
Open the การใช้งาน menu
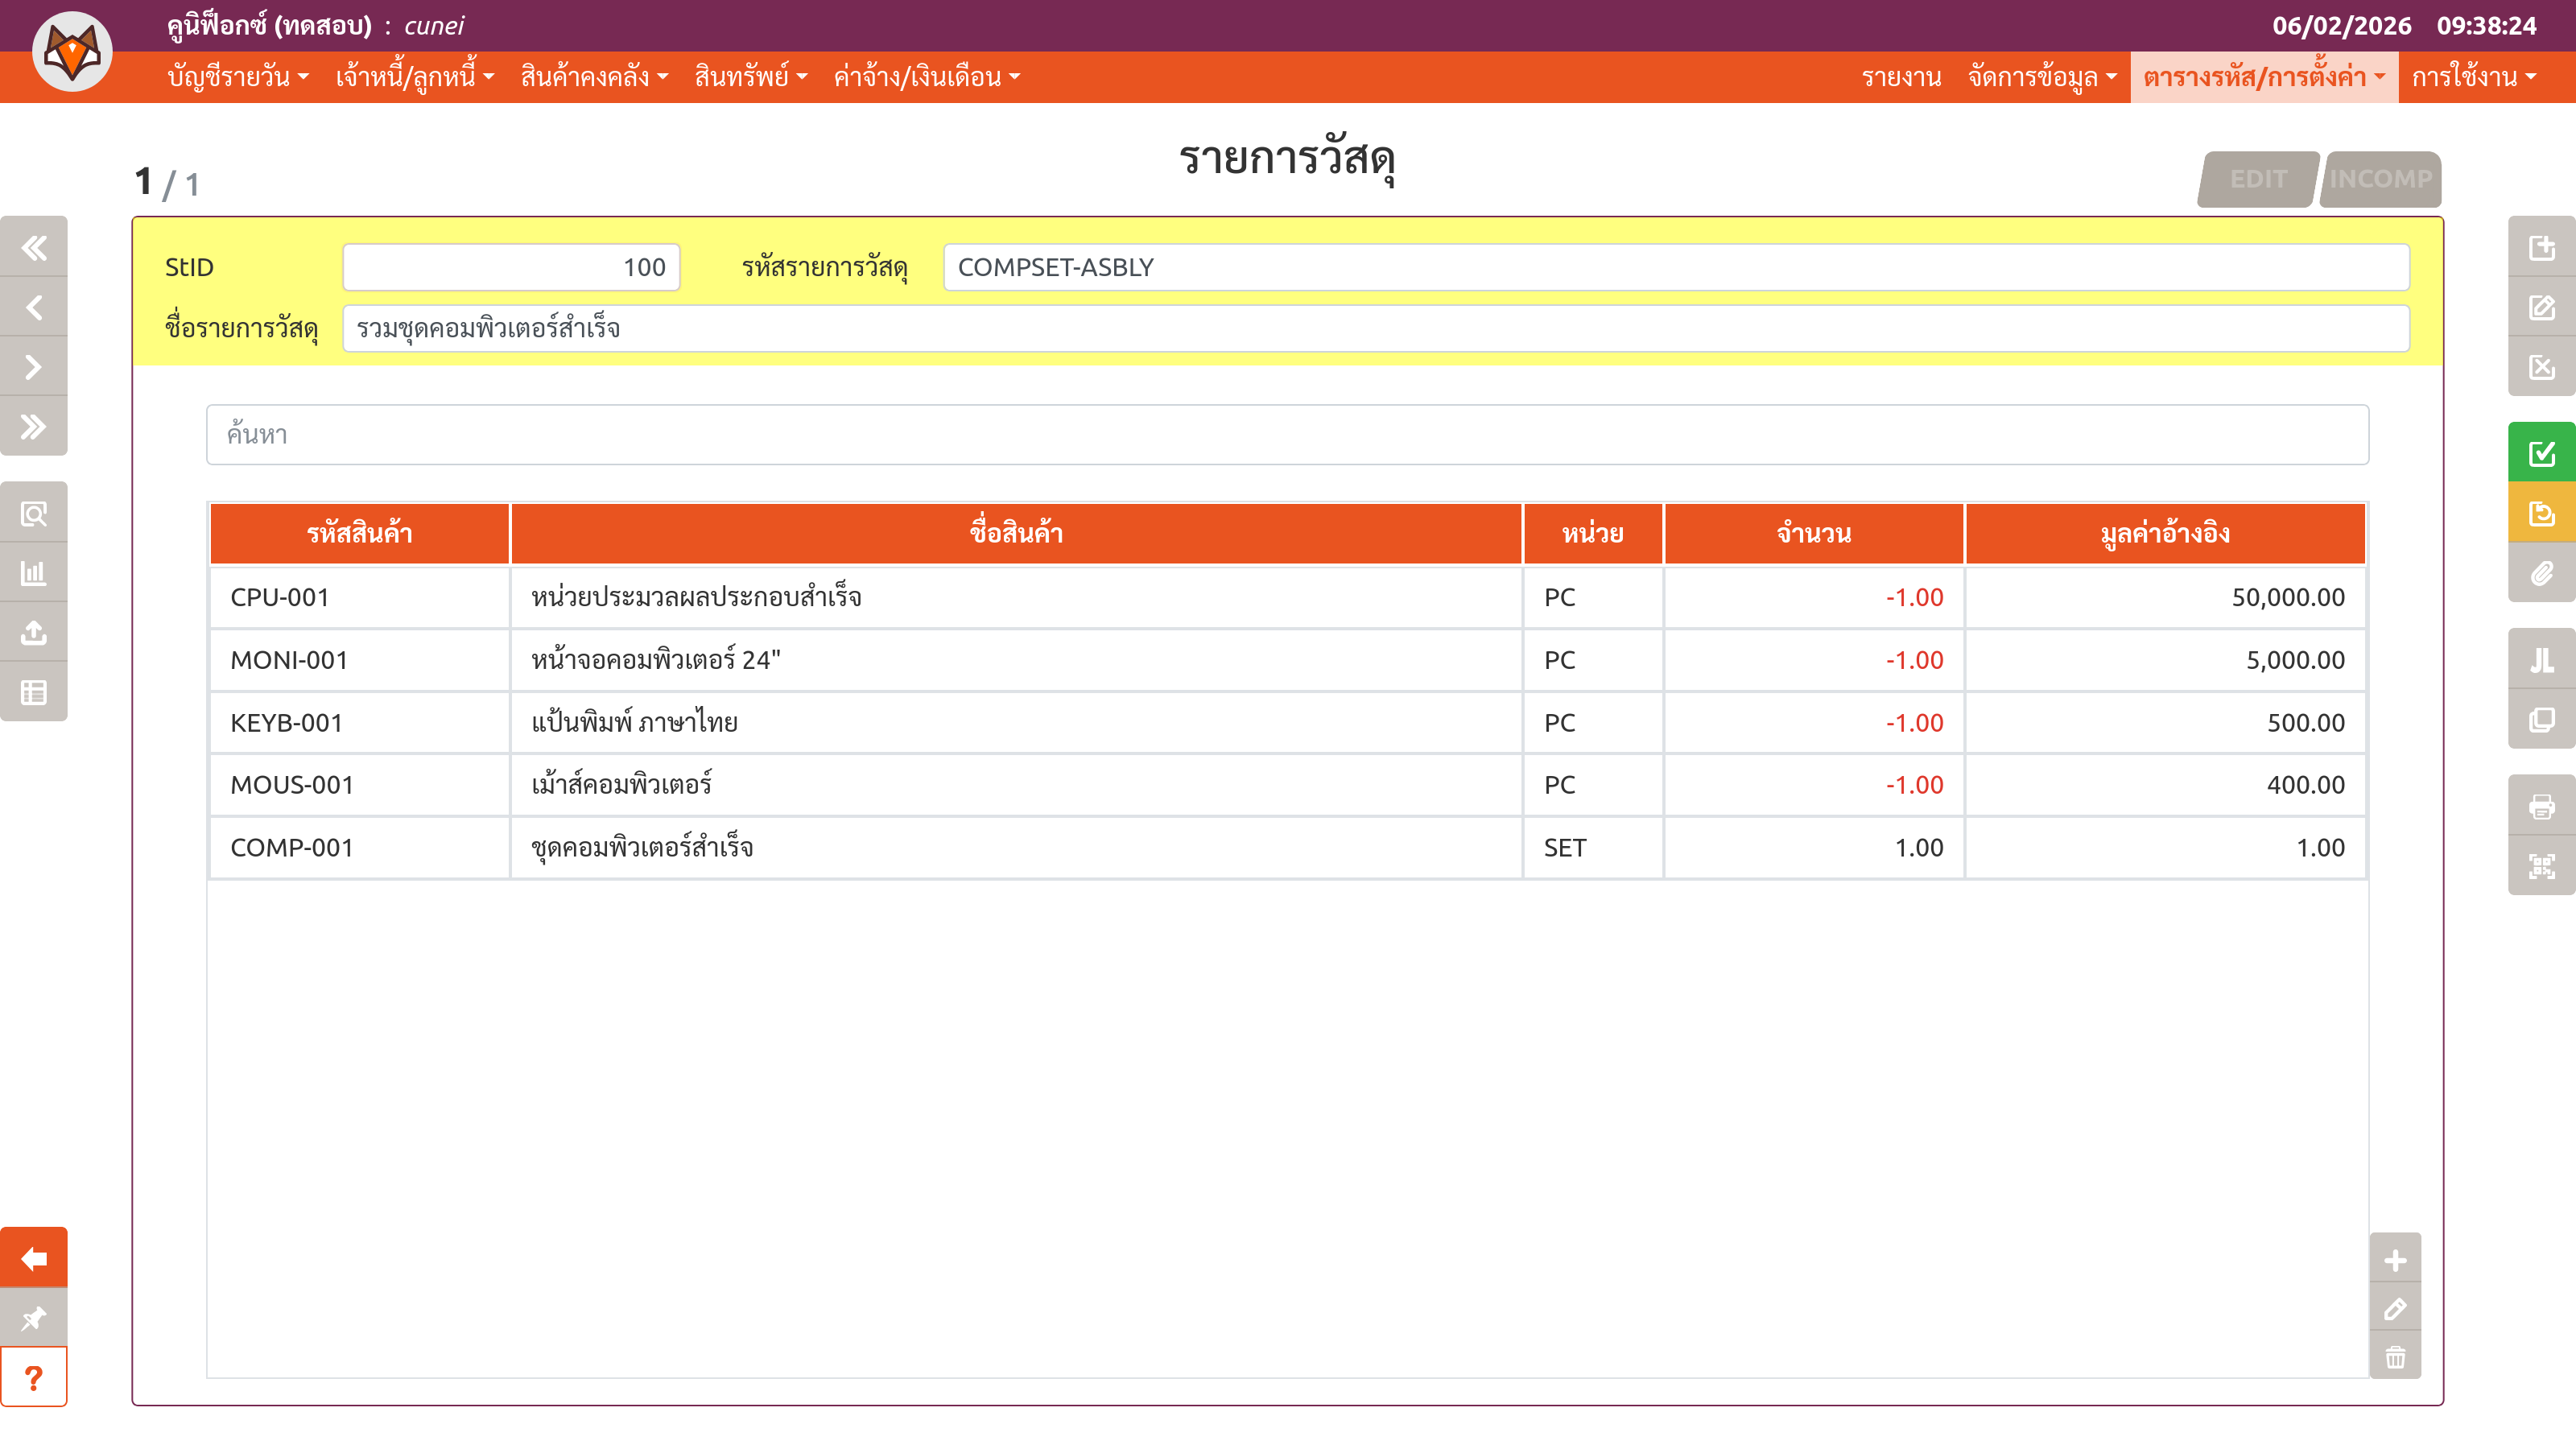[x=2473, y=77]
